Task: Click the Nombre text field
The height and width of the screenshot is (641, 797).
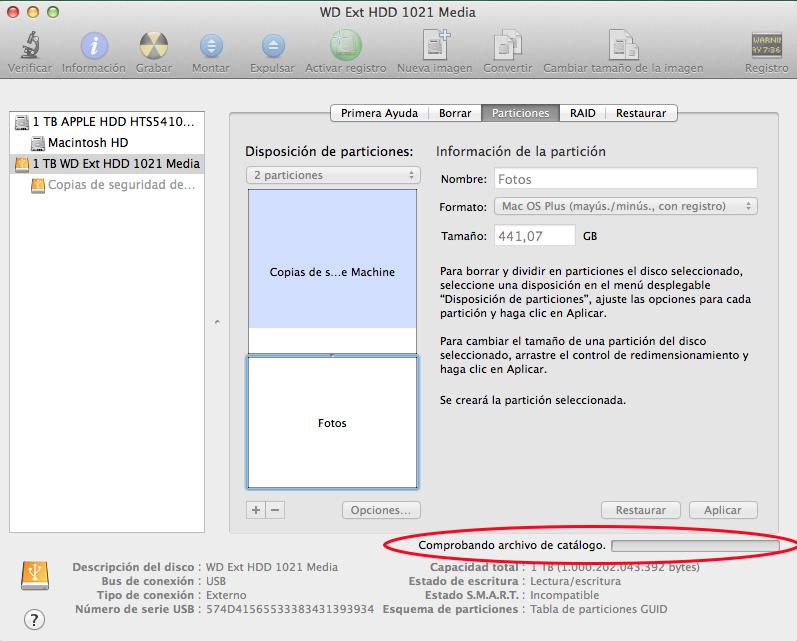Action: [626, 179]
